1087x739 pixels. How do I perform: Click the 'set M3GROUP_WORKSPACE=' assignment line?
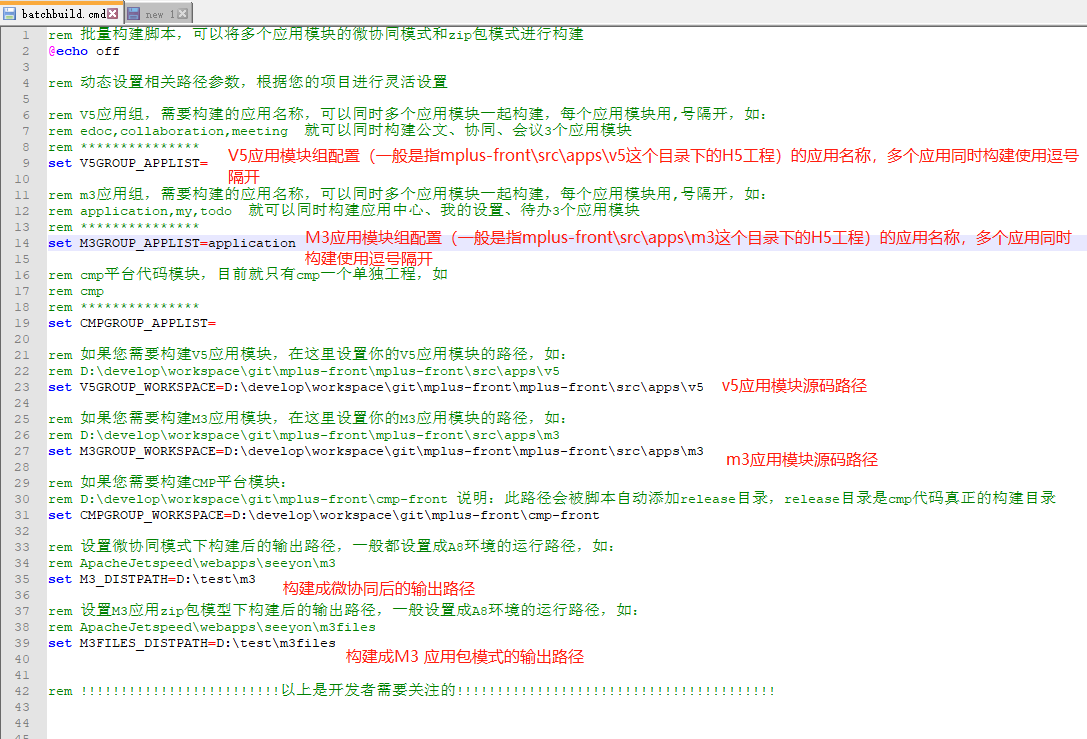376,451
